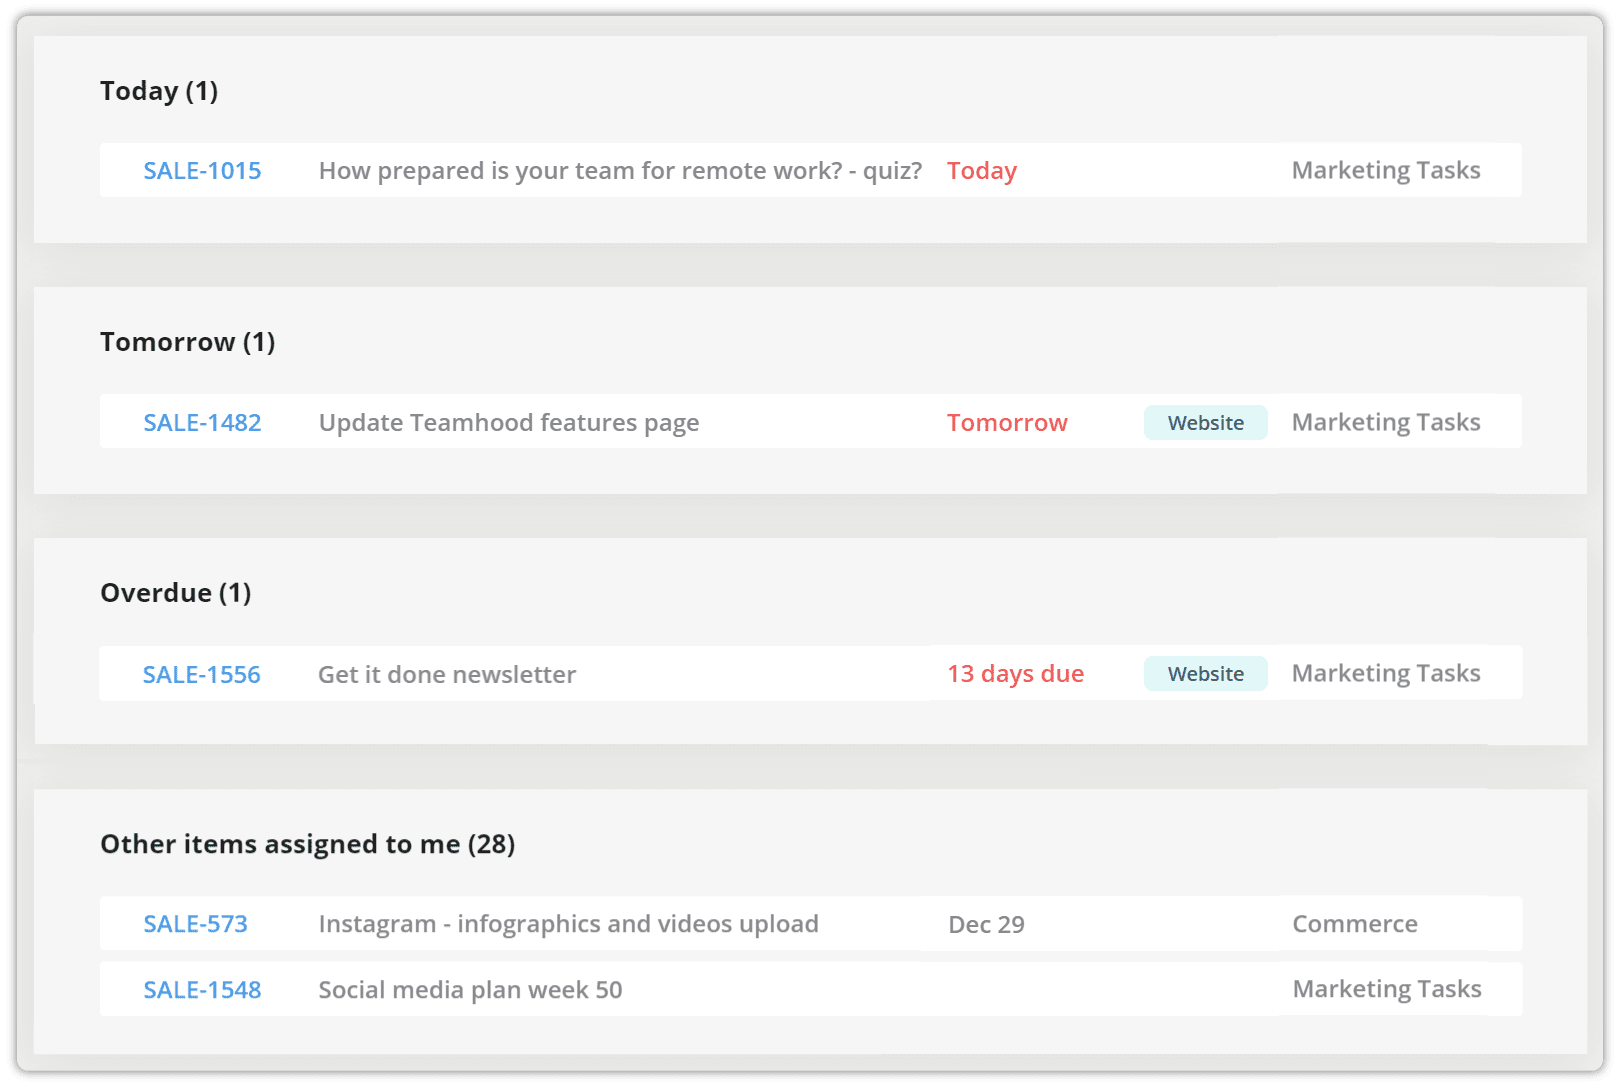Open Marketing Tasks board on SALE-1015 row
The image size is (1618, 1086).
pyautogui.click(x=1386, y=171)
